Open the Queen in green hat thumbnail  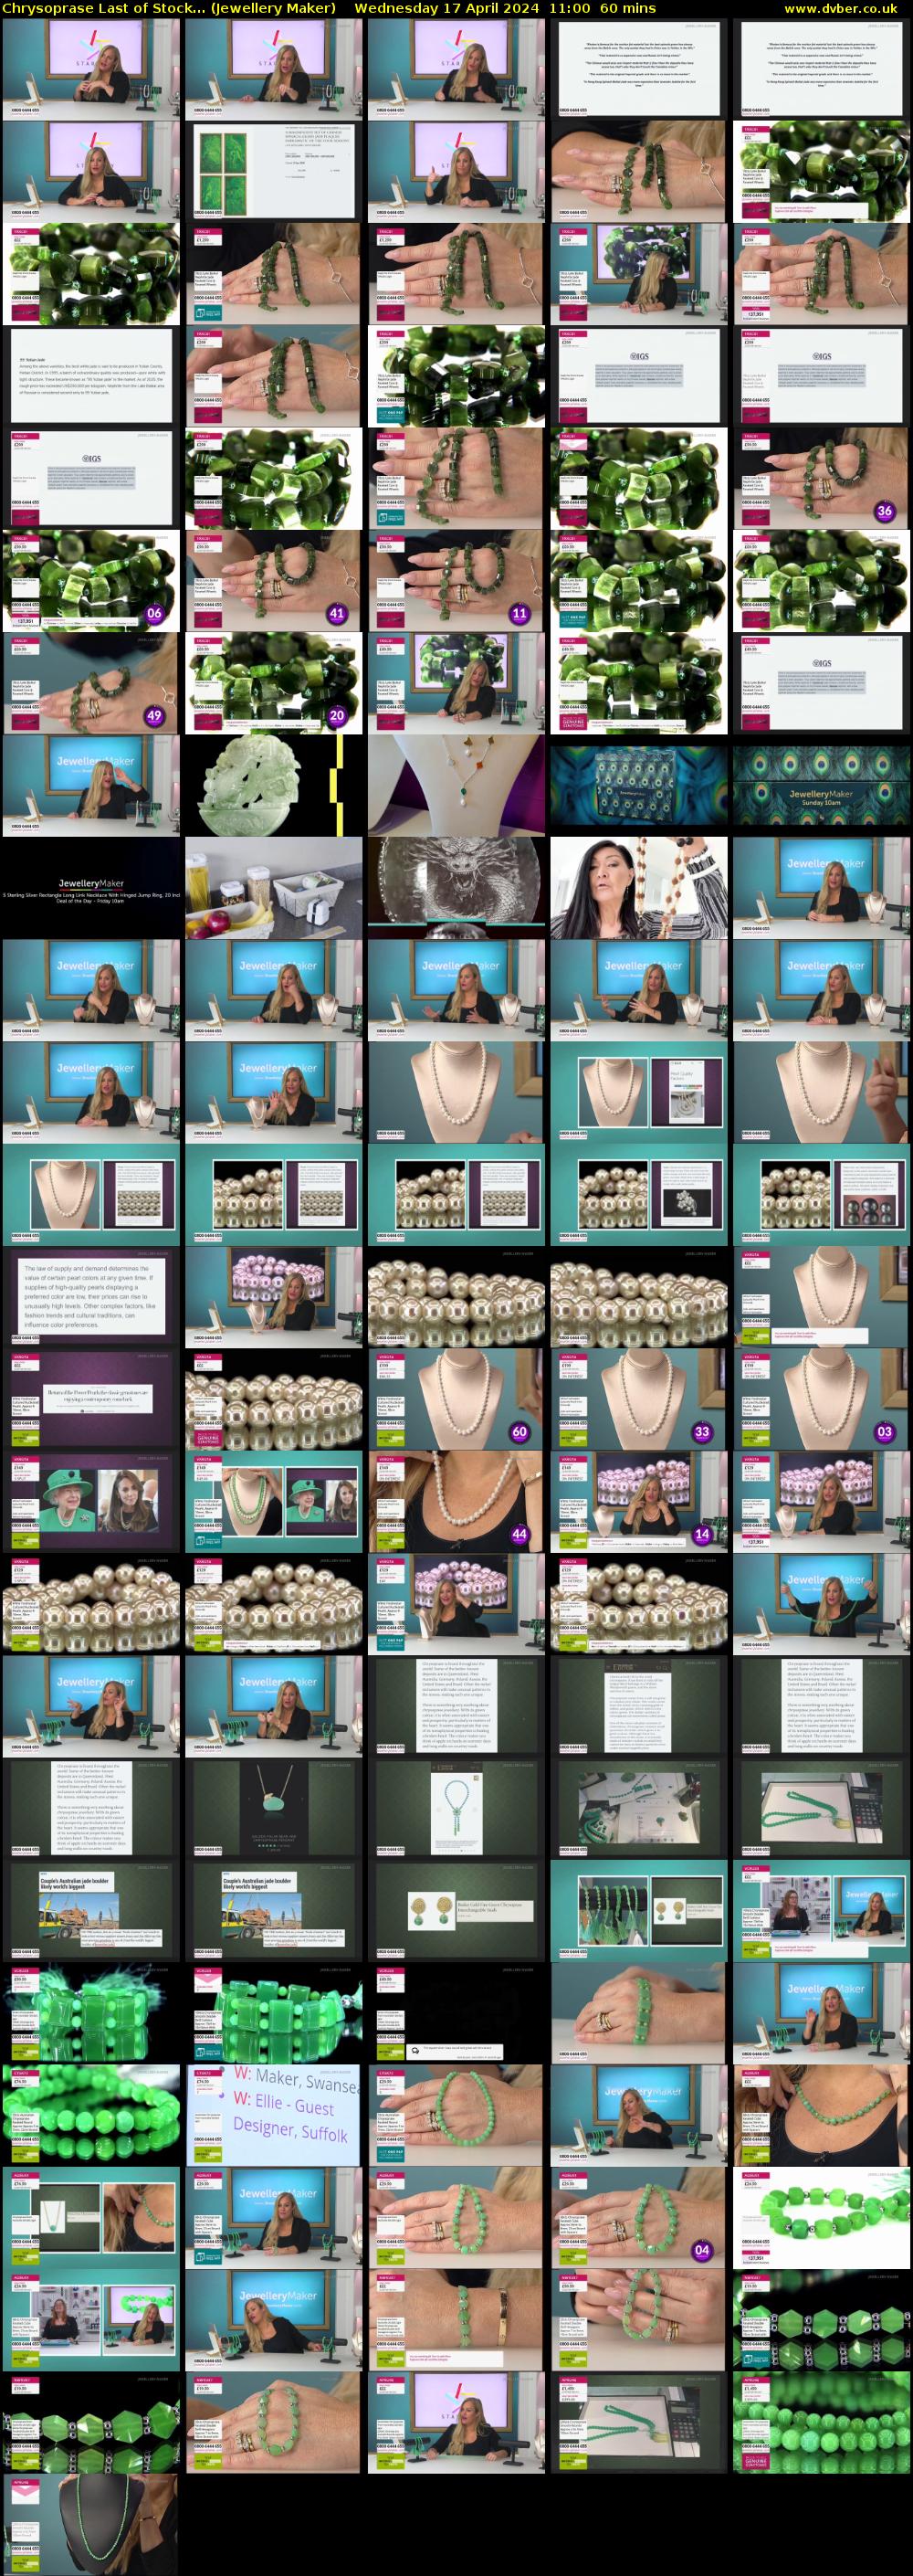91,1502
